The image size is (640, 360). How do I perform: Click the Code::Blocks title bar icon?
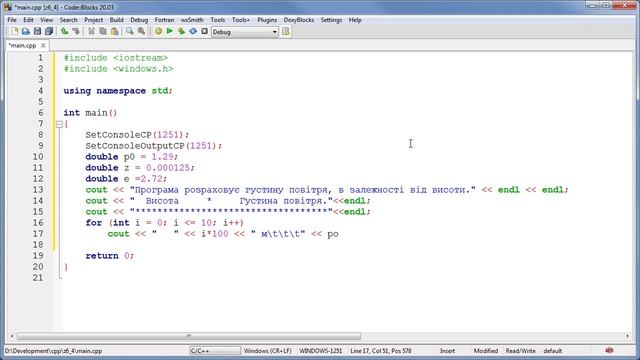click(x=8, y=7)
